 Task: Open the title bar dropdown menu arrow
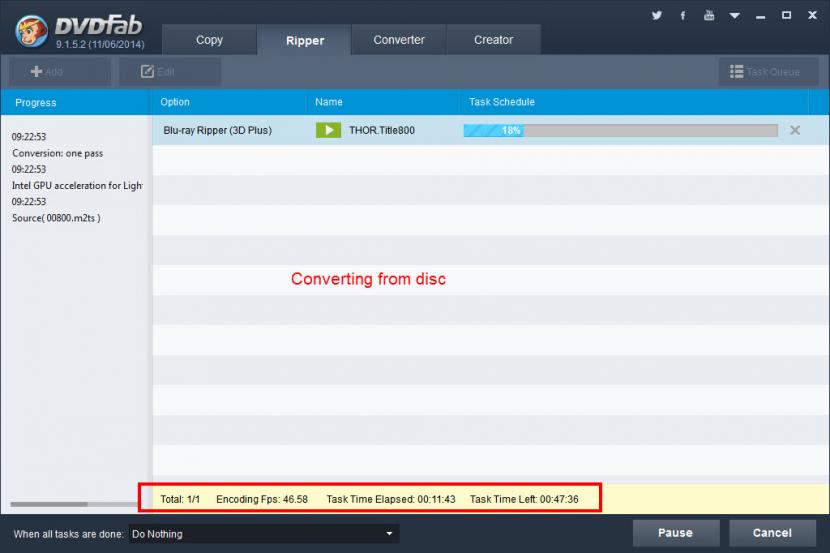coord(734,16)
